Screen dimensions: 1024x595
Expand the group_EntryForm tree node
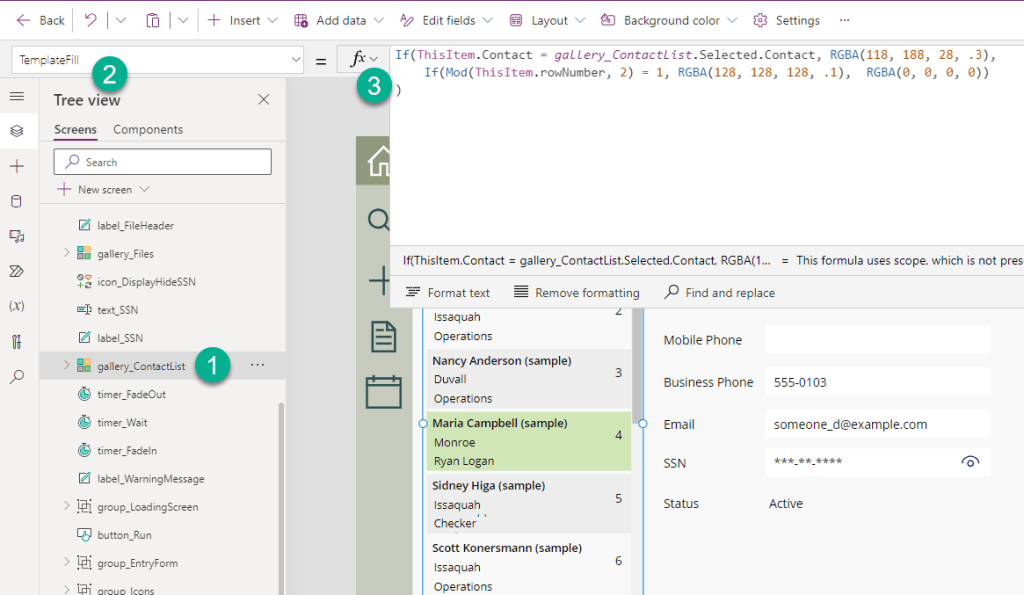(66, 562)
